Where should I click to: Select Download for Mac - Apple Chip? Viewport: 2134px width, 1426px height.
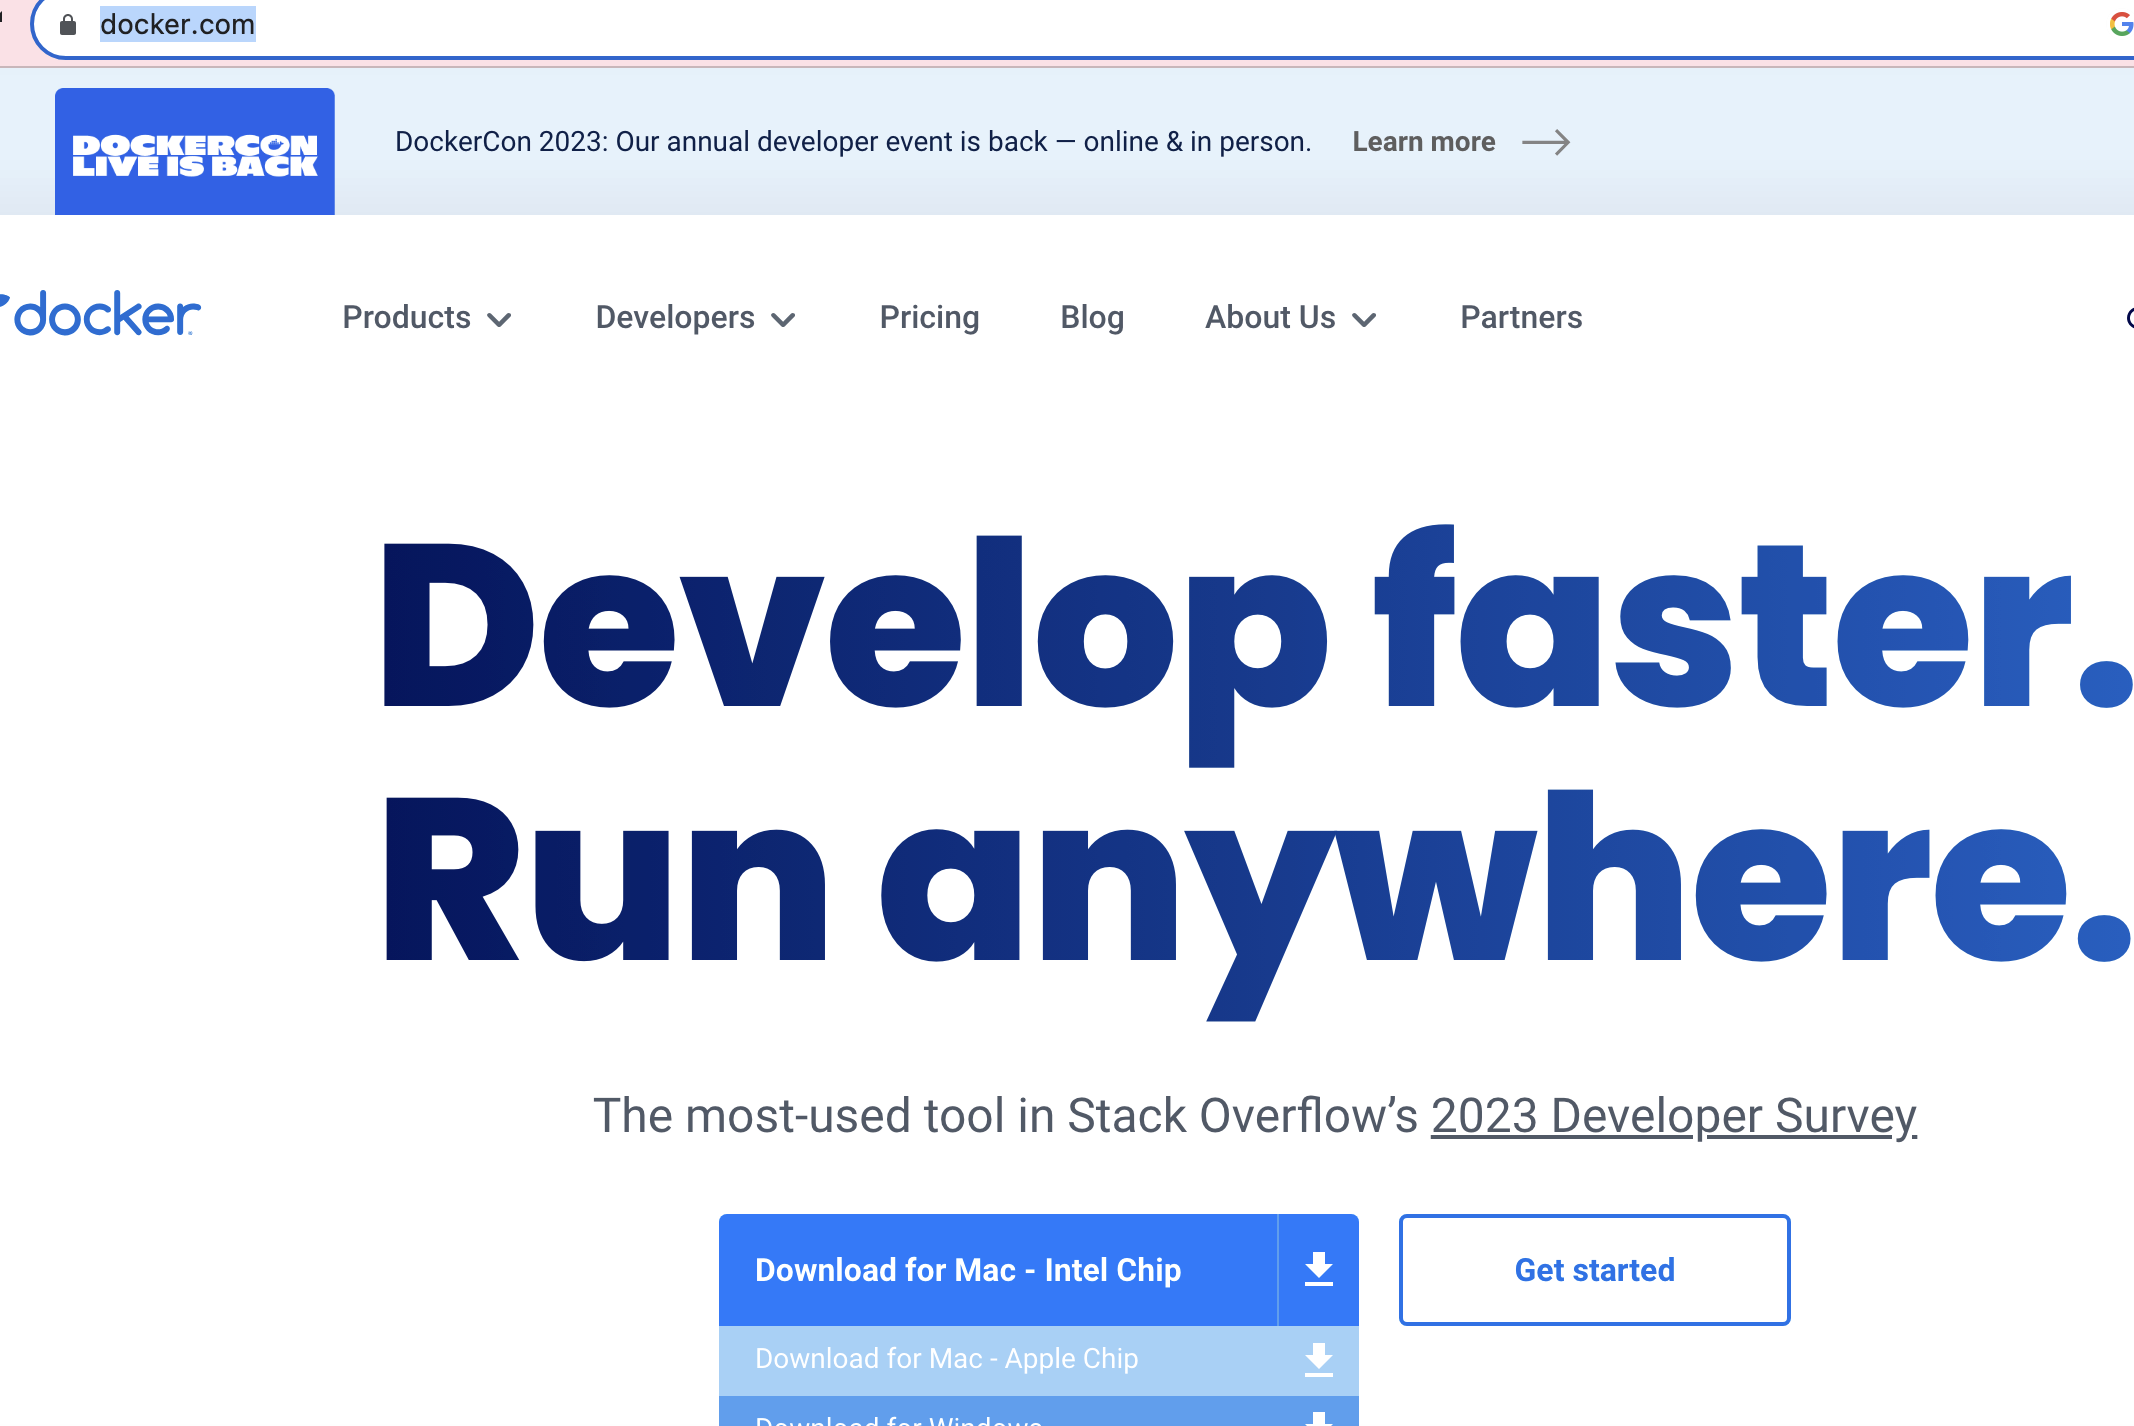point(946,1359)
